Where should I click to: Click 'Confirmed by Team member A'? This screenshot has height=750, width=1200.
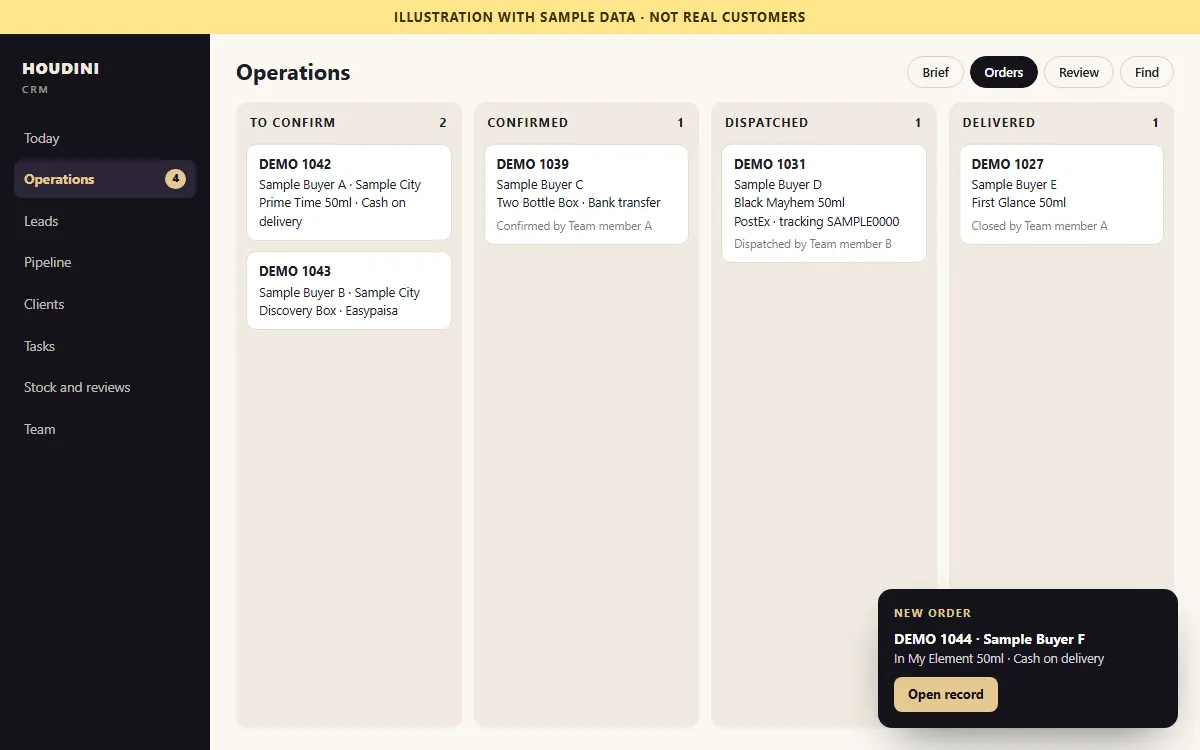[x=574, y=226]
